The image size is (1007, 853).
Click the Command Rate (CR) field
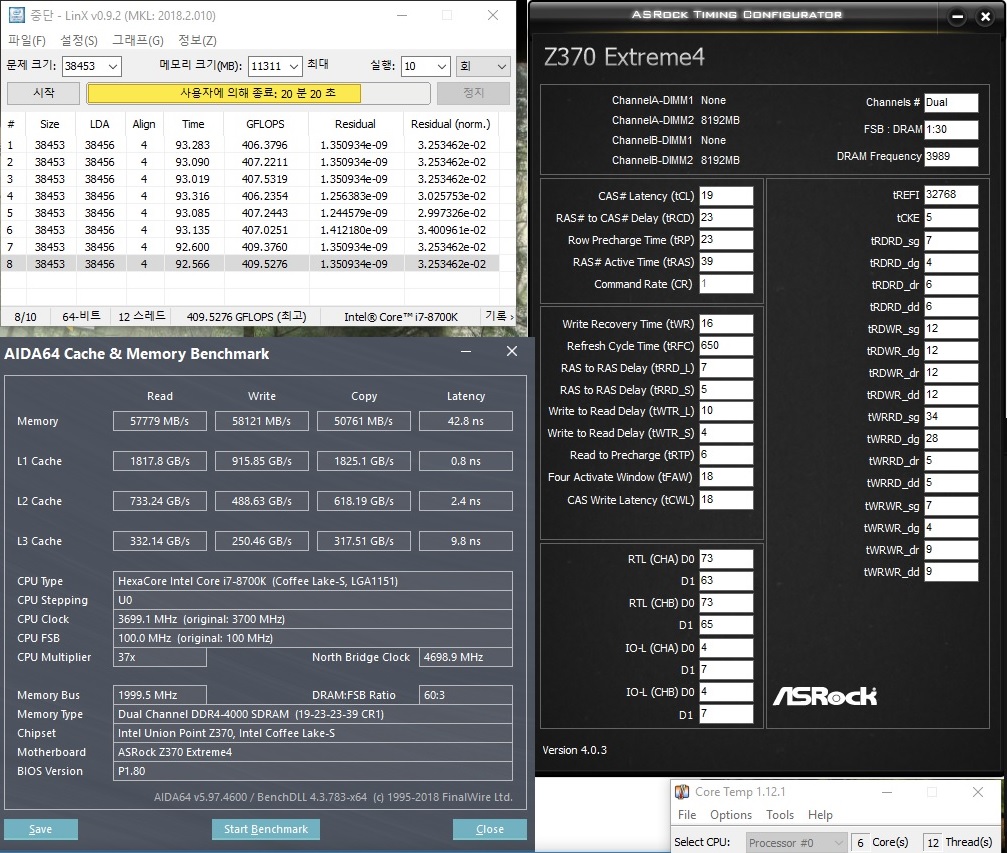(x=726, y=283)
